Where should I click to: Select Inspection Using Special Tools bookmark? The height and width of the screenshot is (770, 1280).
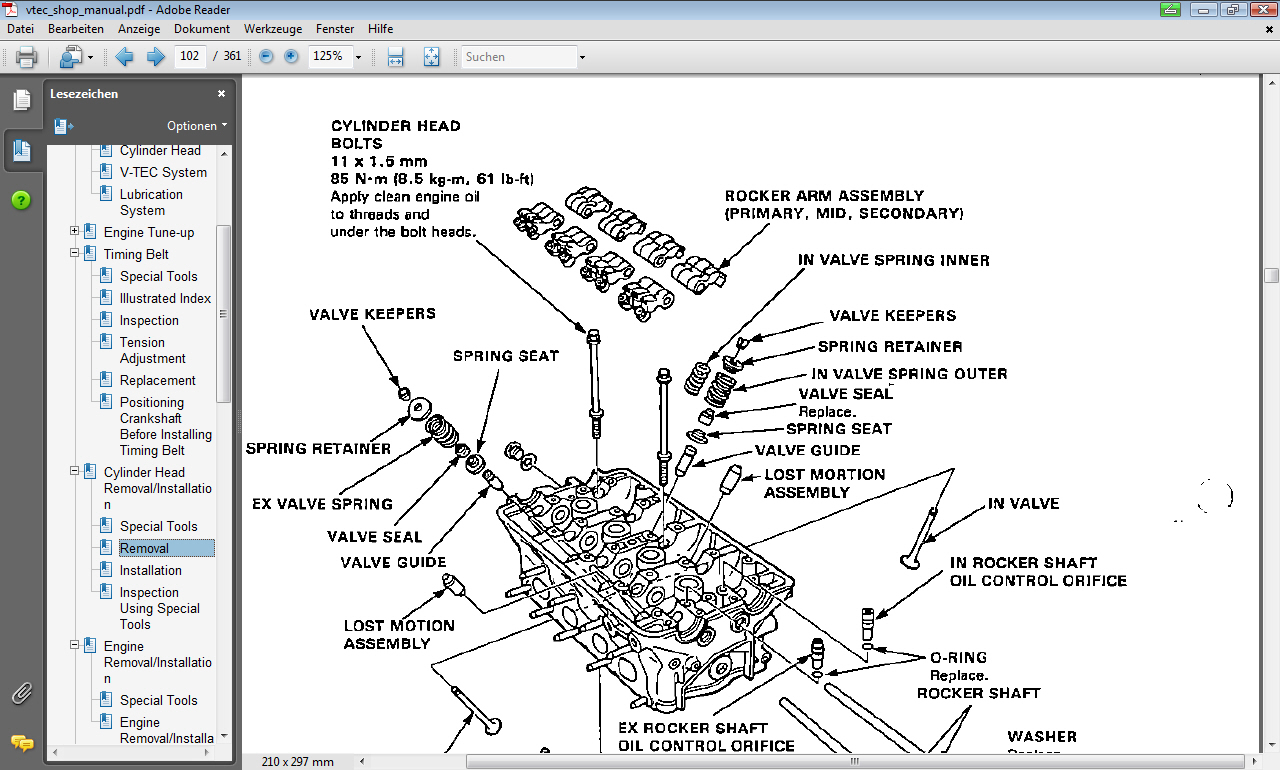pyautogui.click(x=159, y=608)
